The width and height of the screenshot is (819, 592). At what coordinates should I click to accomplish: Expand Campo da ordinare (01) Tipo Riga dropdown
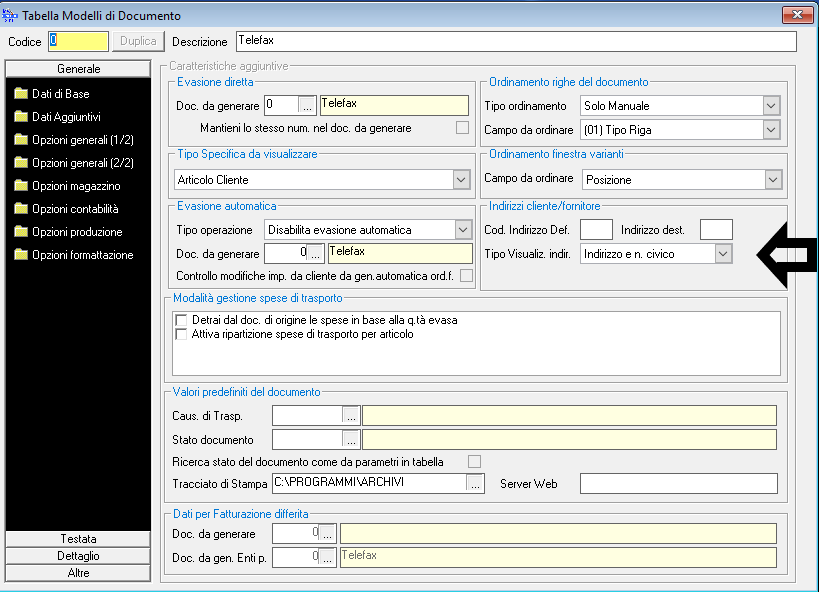point(771,130)
